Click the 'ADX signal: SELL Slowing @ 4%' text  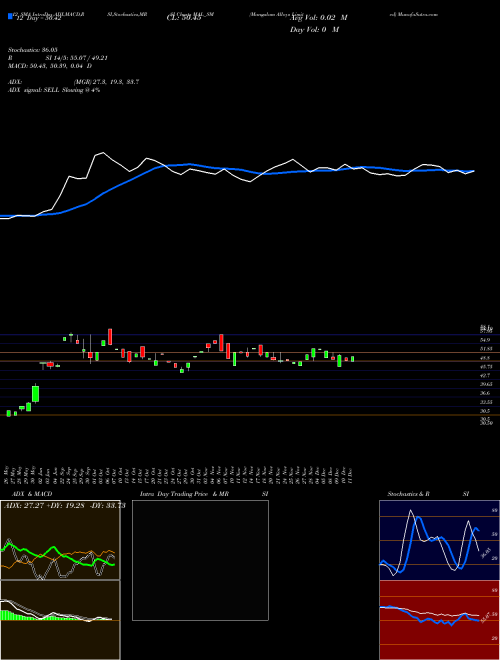(x=54, y=90)
